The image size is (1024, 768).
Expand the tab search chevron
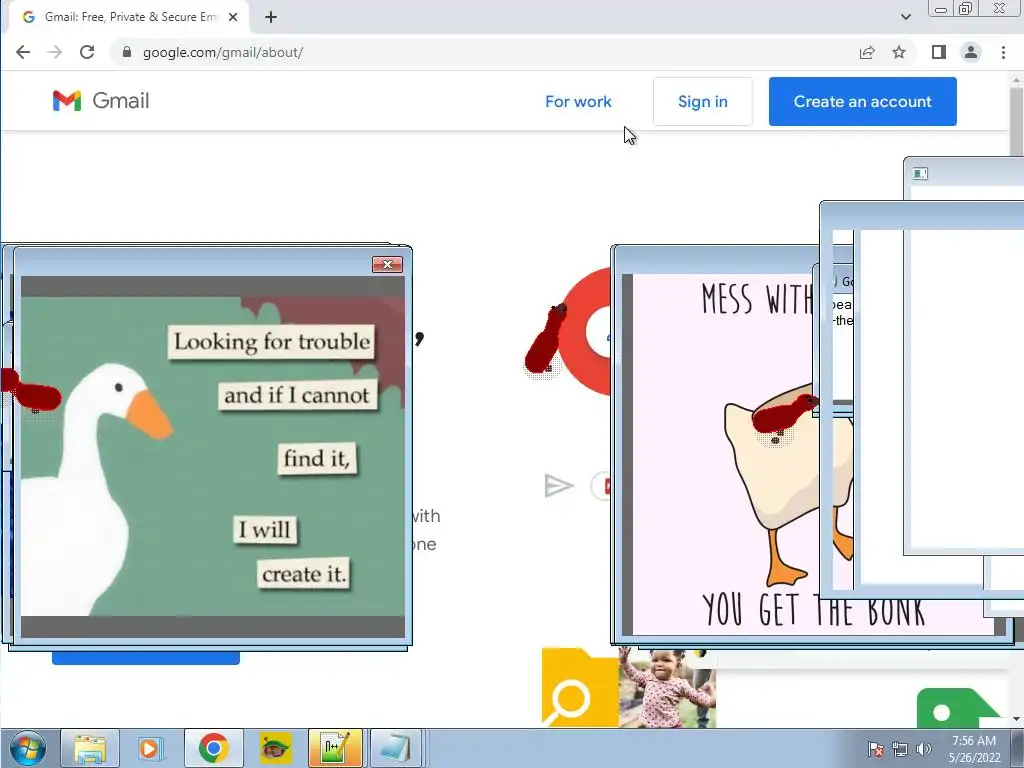point(906,17)
